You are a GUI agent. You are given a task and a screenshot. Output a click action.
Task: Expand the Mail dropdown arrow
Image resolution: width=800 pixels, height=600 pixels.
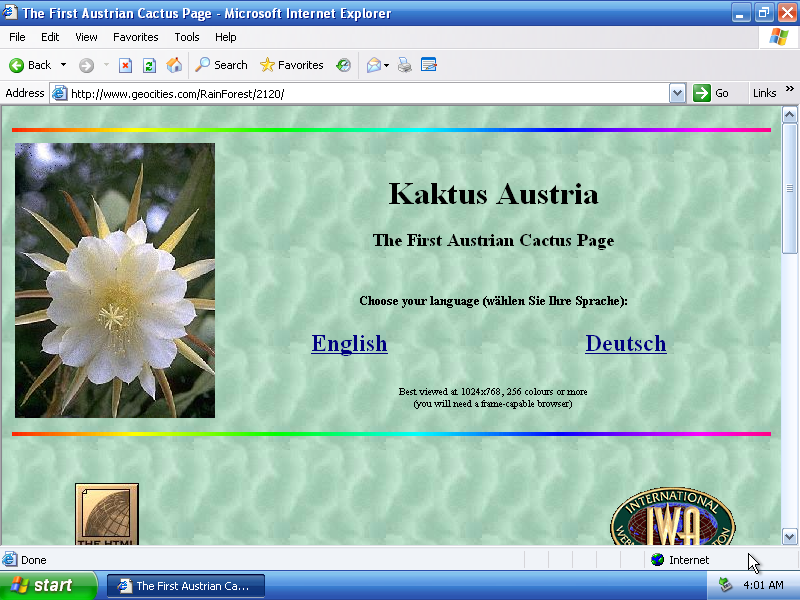coord(386,65)
